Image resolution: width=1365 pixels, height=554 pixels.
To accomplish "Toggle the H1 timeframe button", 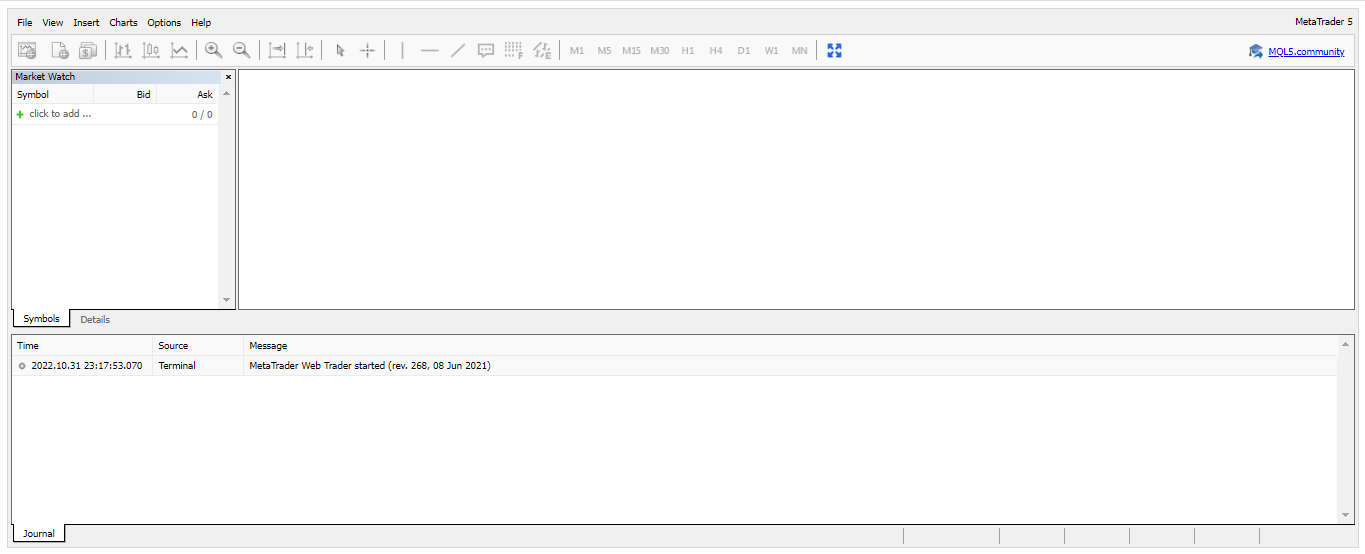I will pyautogui.click(x=687, y=50).
